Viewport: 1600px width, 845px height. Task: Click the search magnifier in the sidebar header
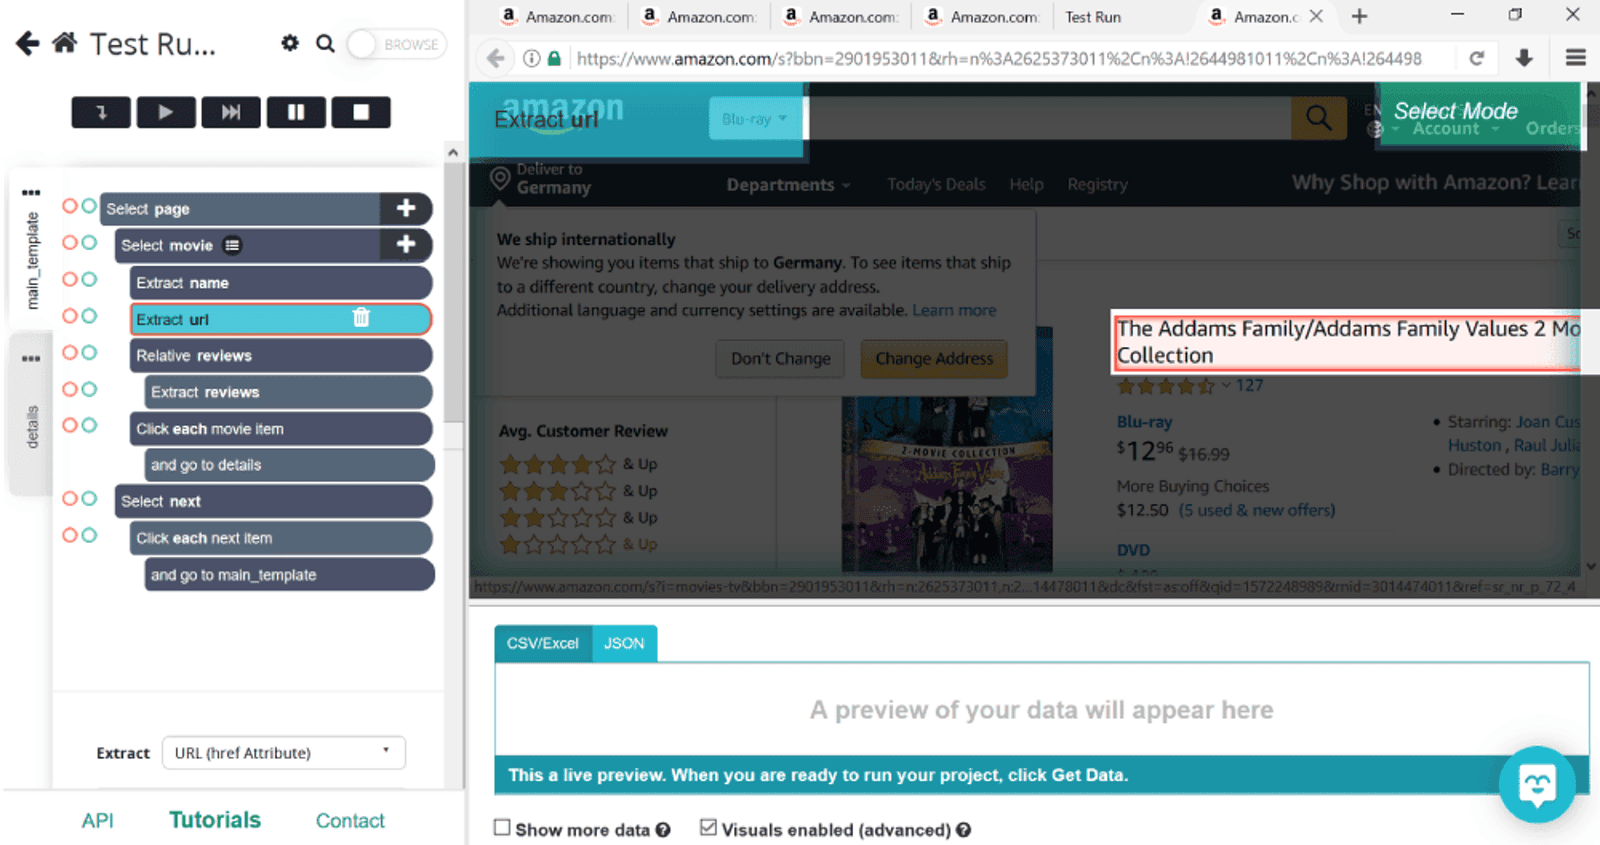point(325,43)
